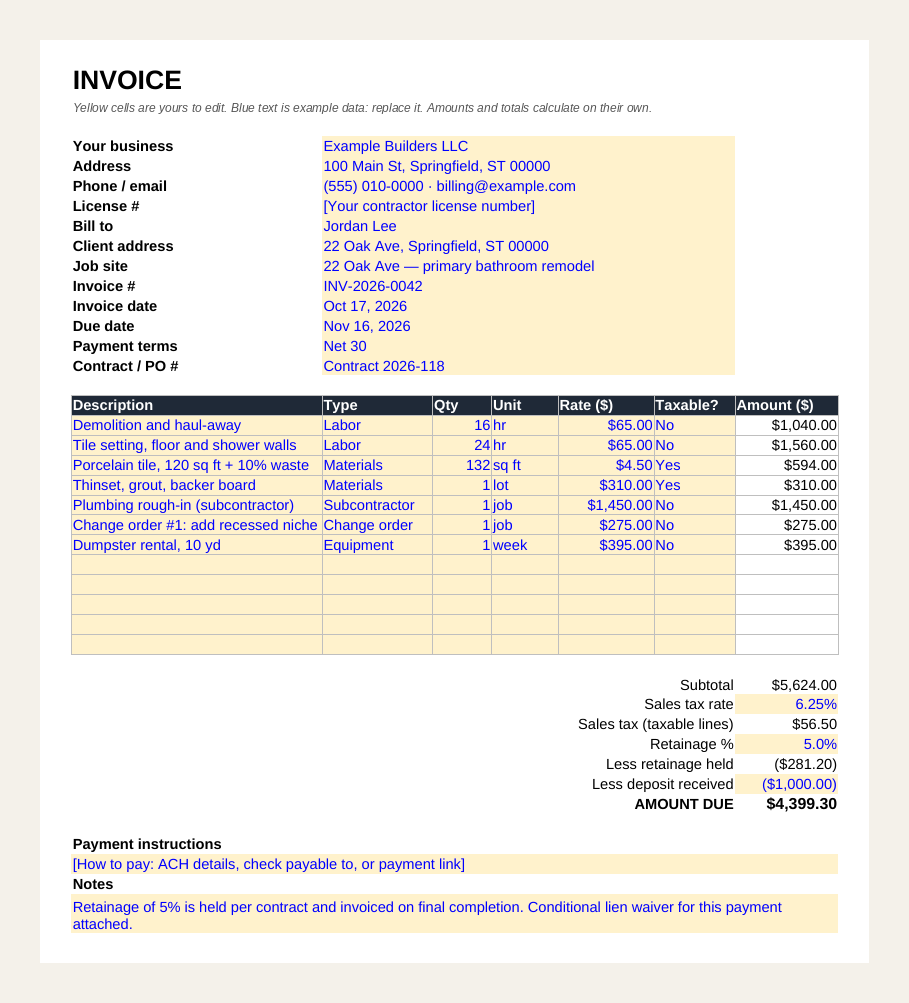Select rate $275.00 change order row
Image resolution: width=909 pixels, height=1003 pixels.
(606, 525)
